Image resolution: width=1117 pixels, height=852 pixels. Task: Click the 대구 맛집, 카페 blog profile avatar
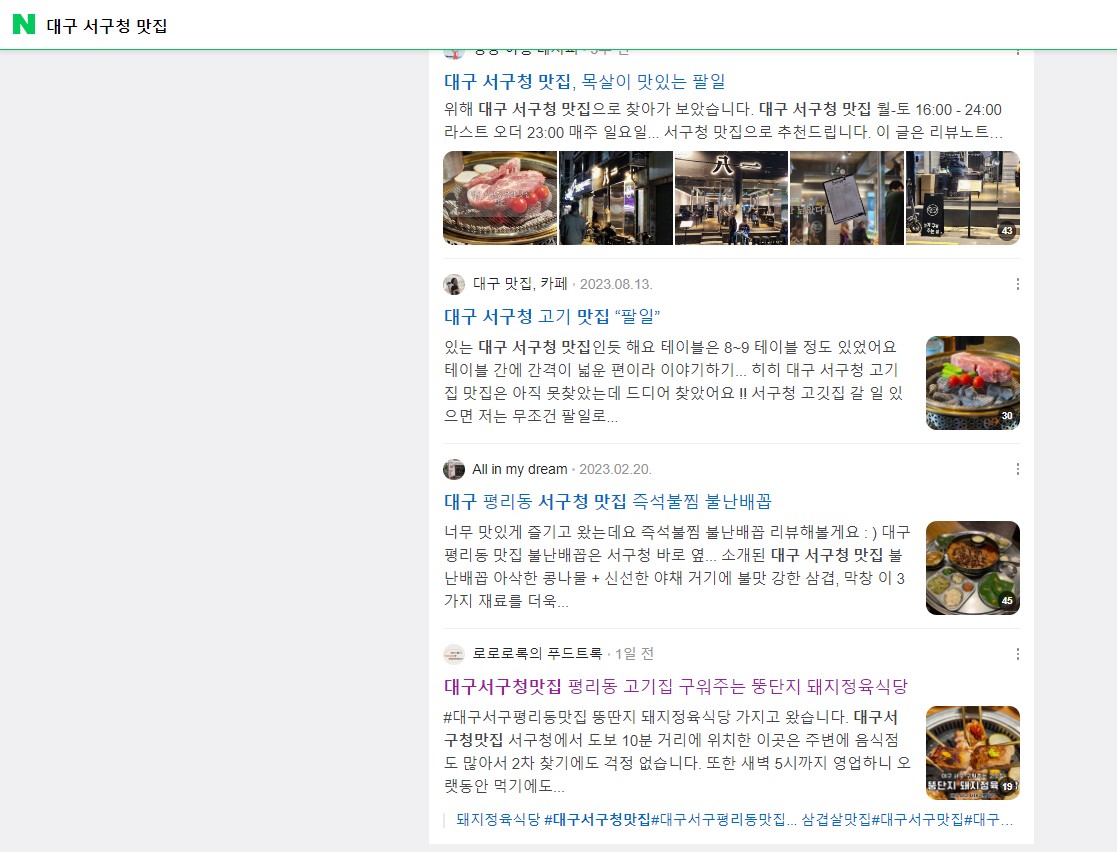tap(454, 284)
